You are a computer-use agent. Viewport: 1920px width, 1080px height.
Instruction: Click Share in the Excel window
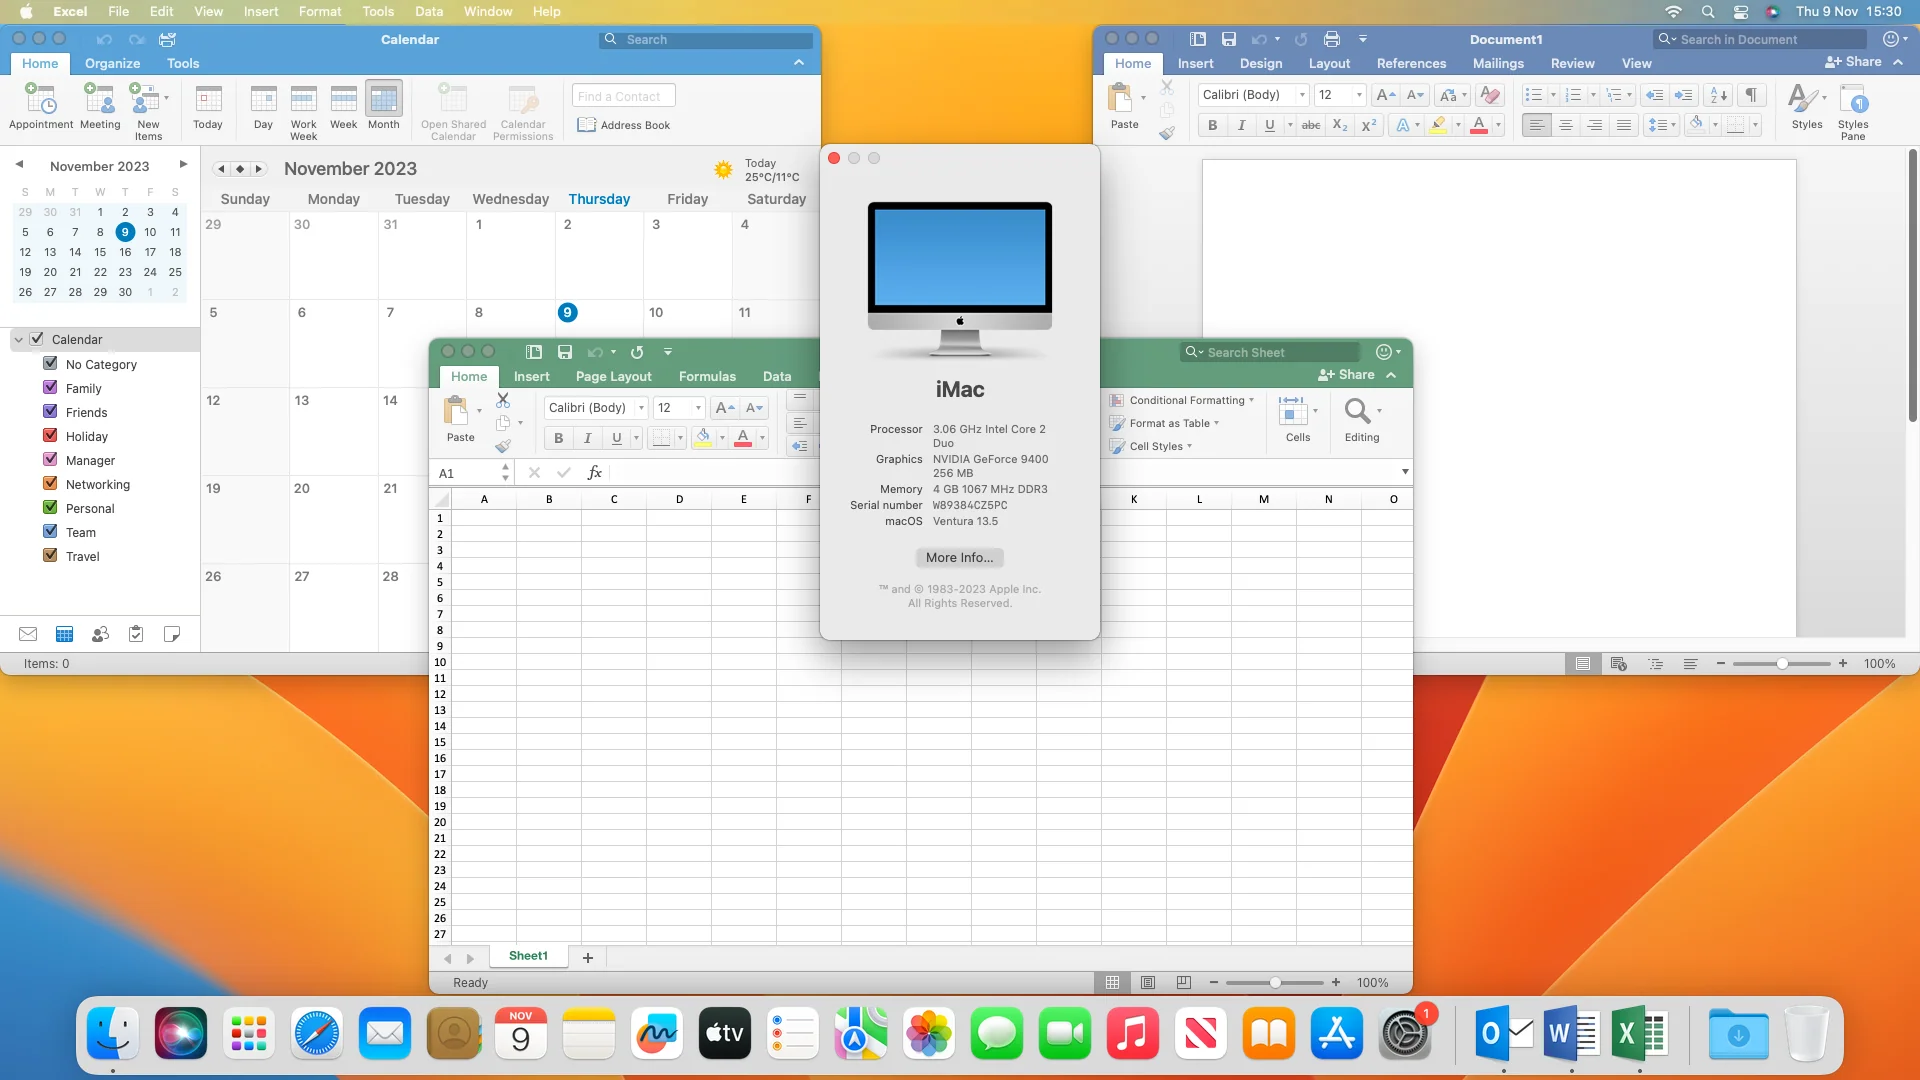(1346, 375)
